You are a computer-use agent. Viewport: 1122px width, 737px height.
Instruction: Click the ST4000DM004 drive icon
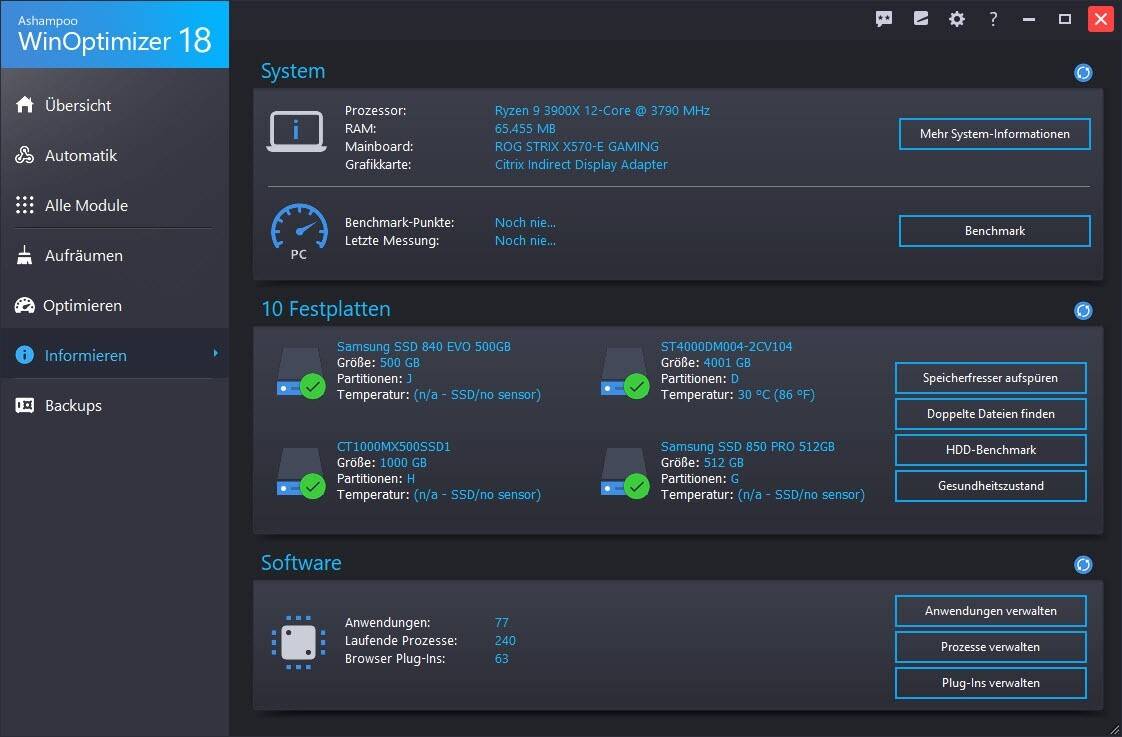pyautogui.click(x=624, y=373)
